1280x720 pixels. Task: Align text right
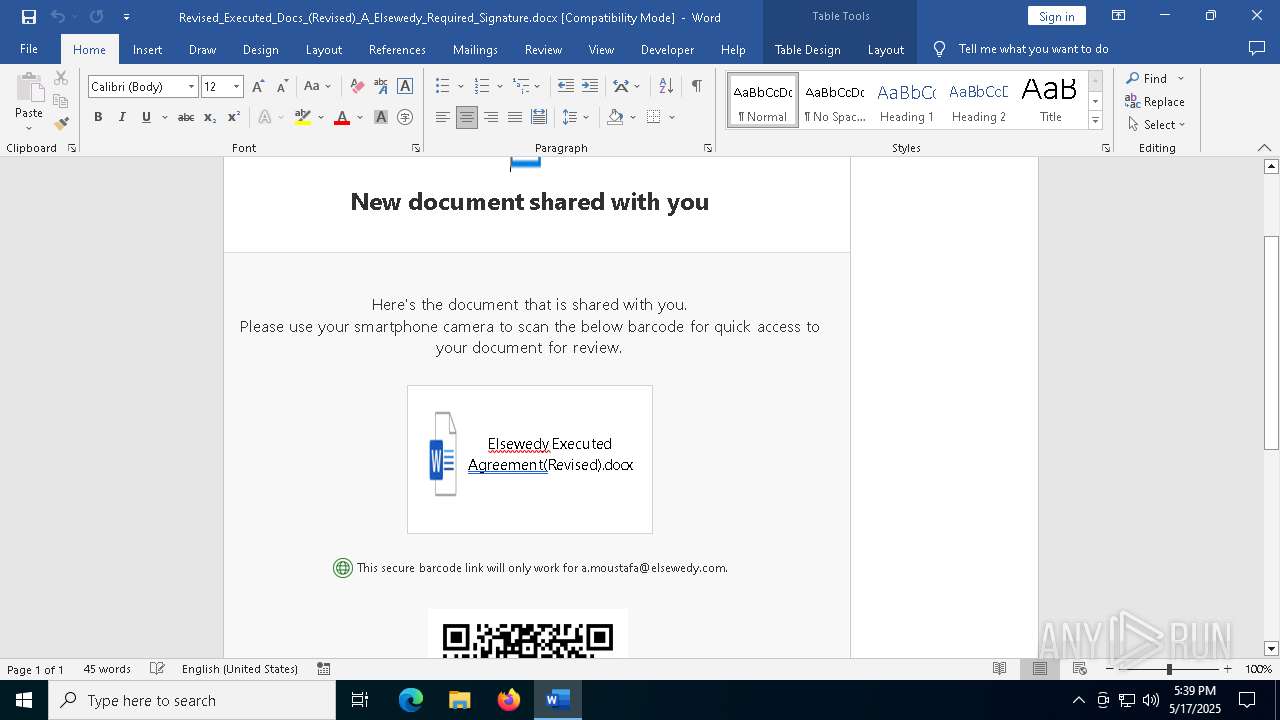pos(491,117)
